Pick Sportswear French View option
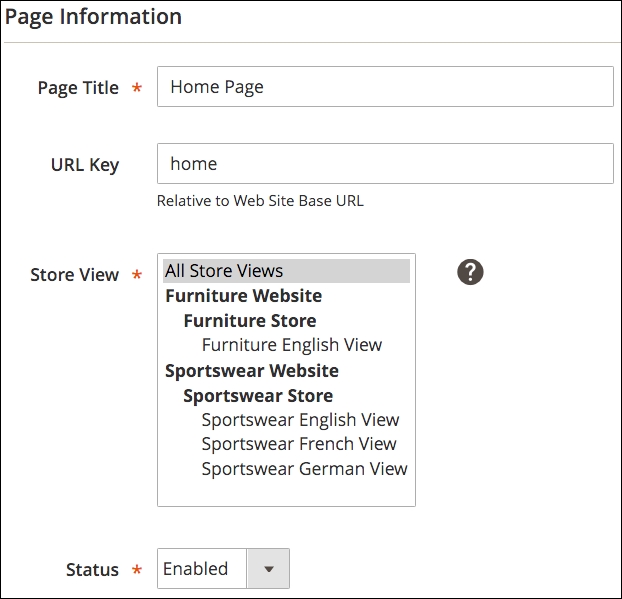 [x=299, y=444]
